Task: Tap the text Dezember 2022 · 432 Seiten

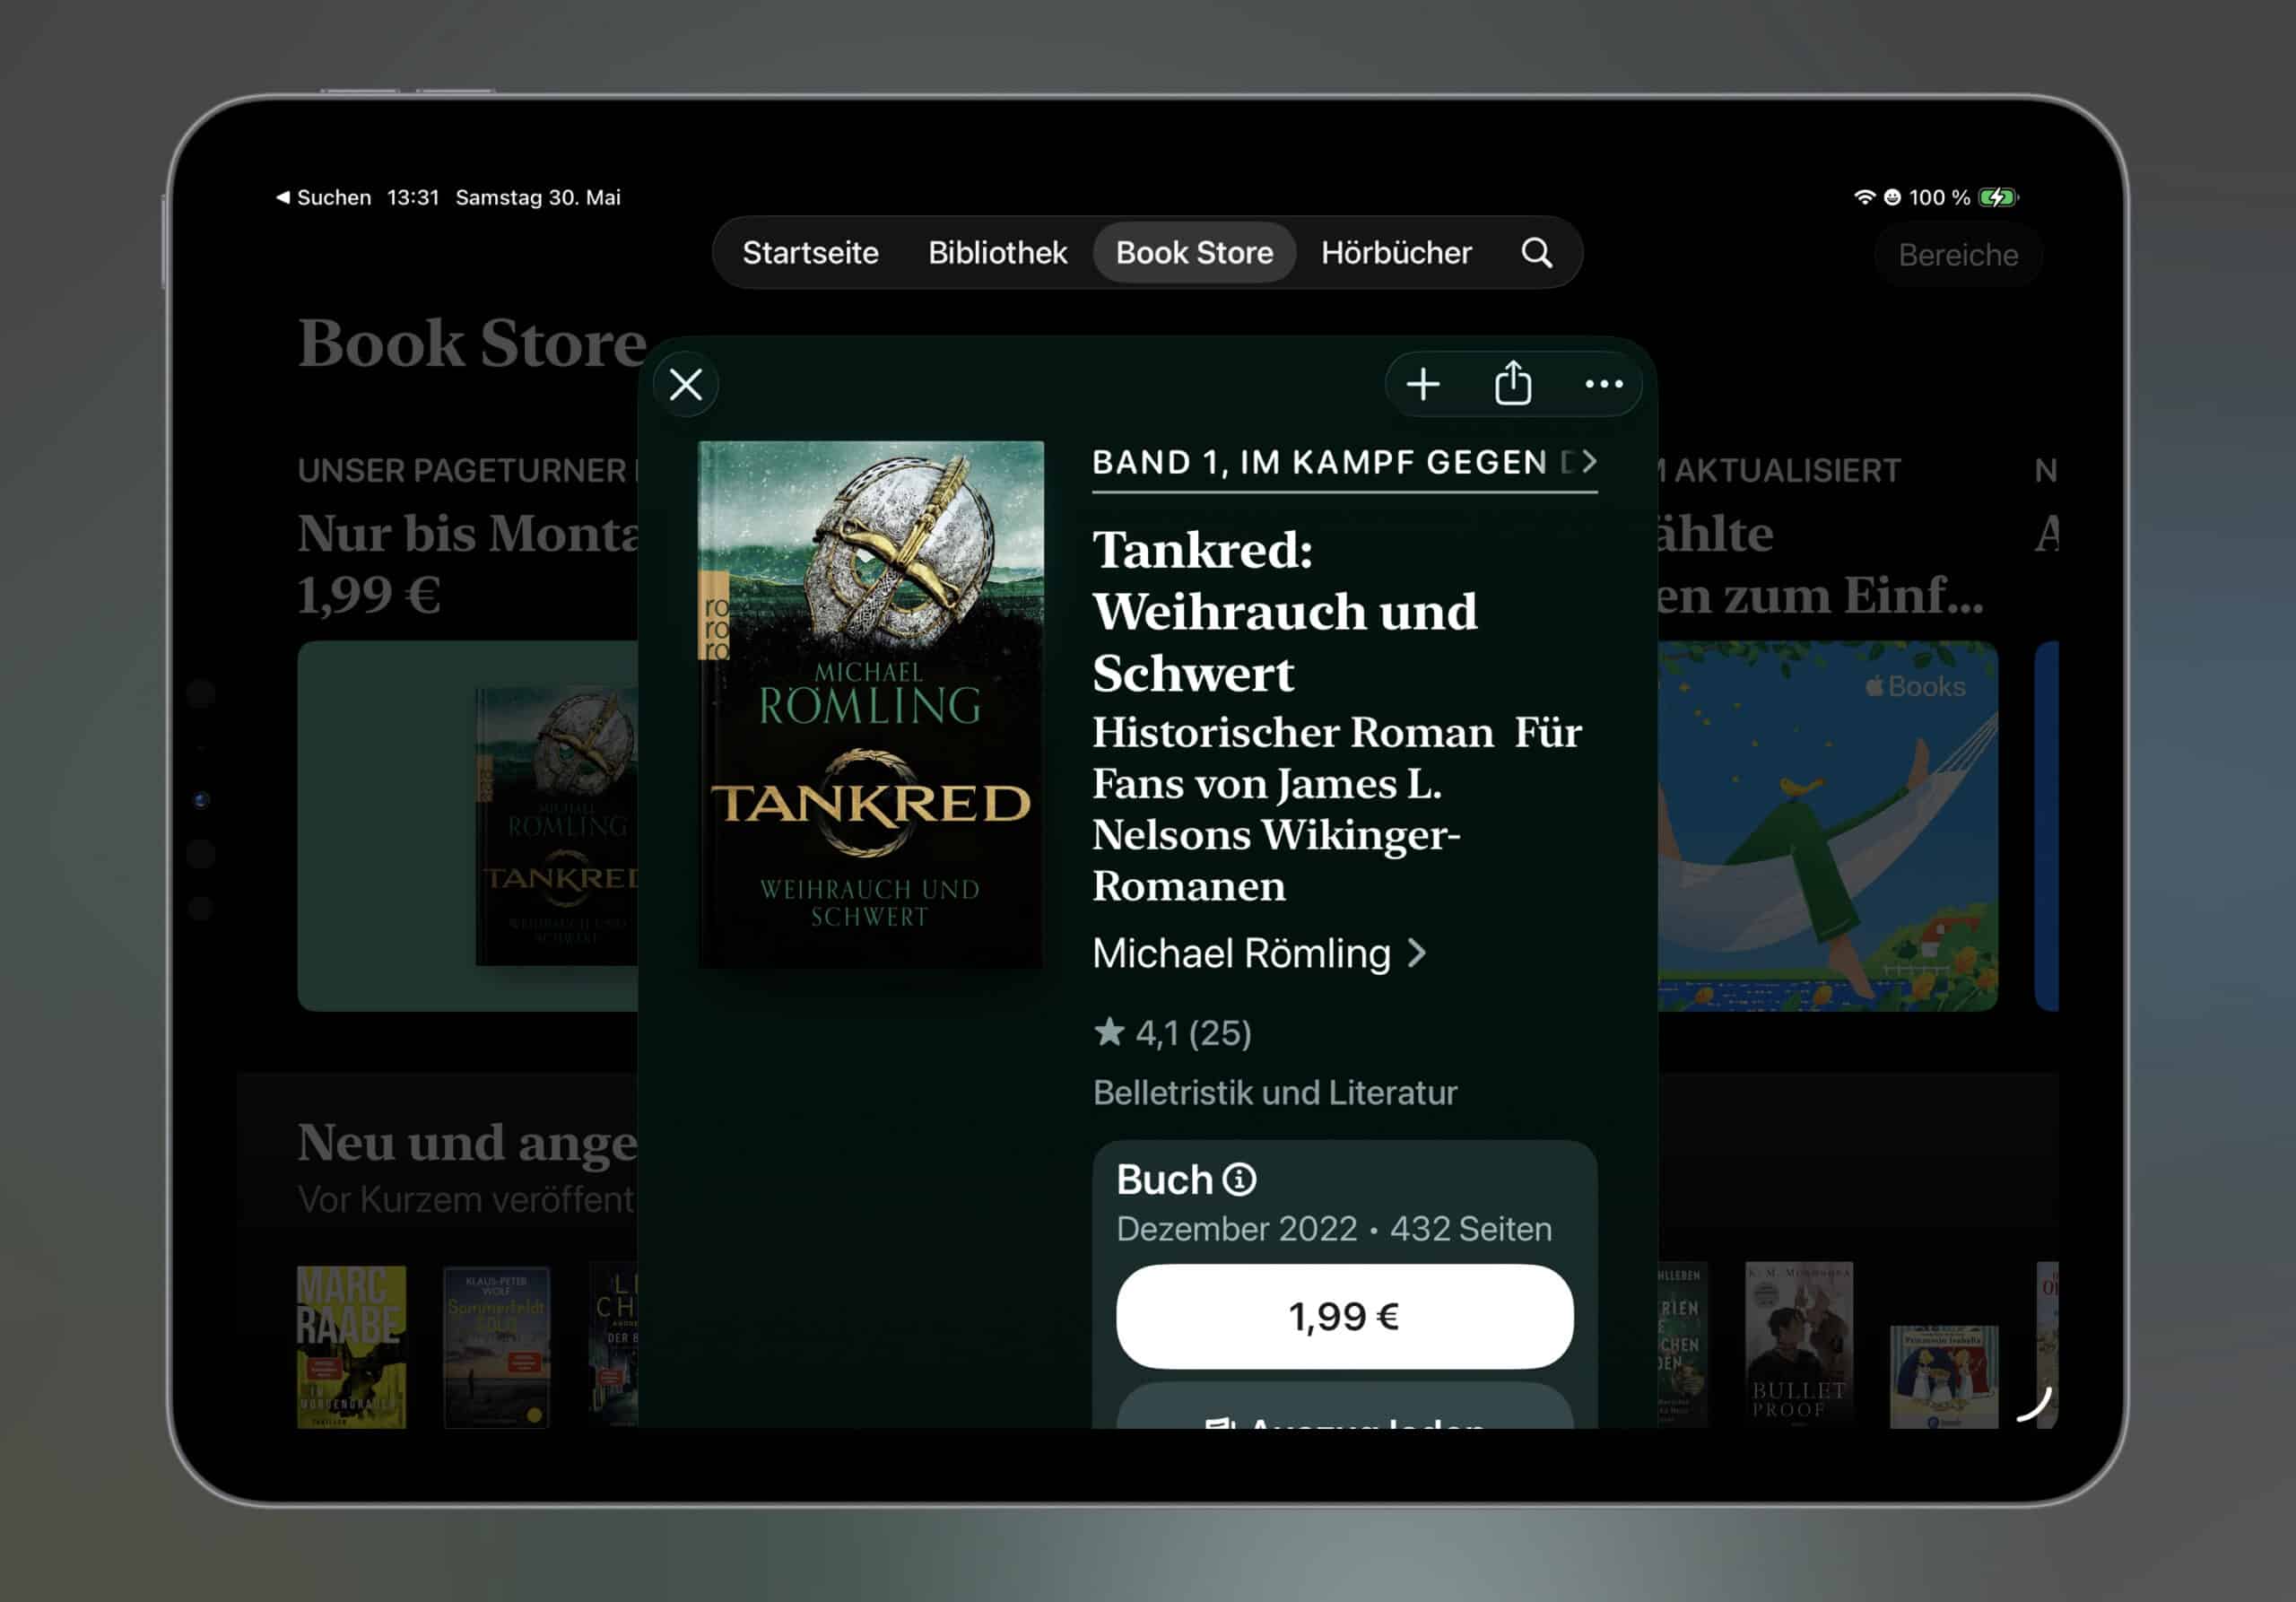Action: coord(1334,1229)
